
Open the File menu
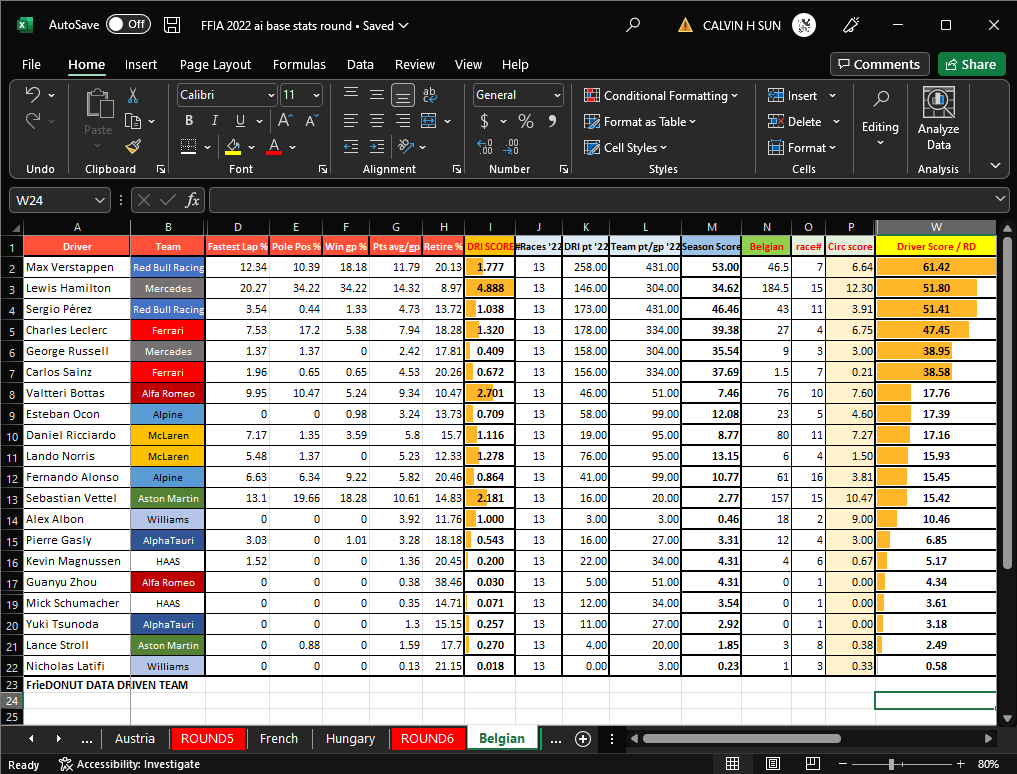click(x=31, y=64)
